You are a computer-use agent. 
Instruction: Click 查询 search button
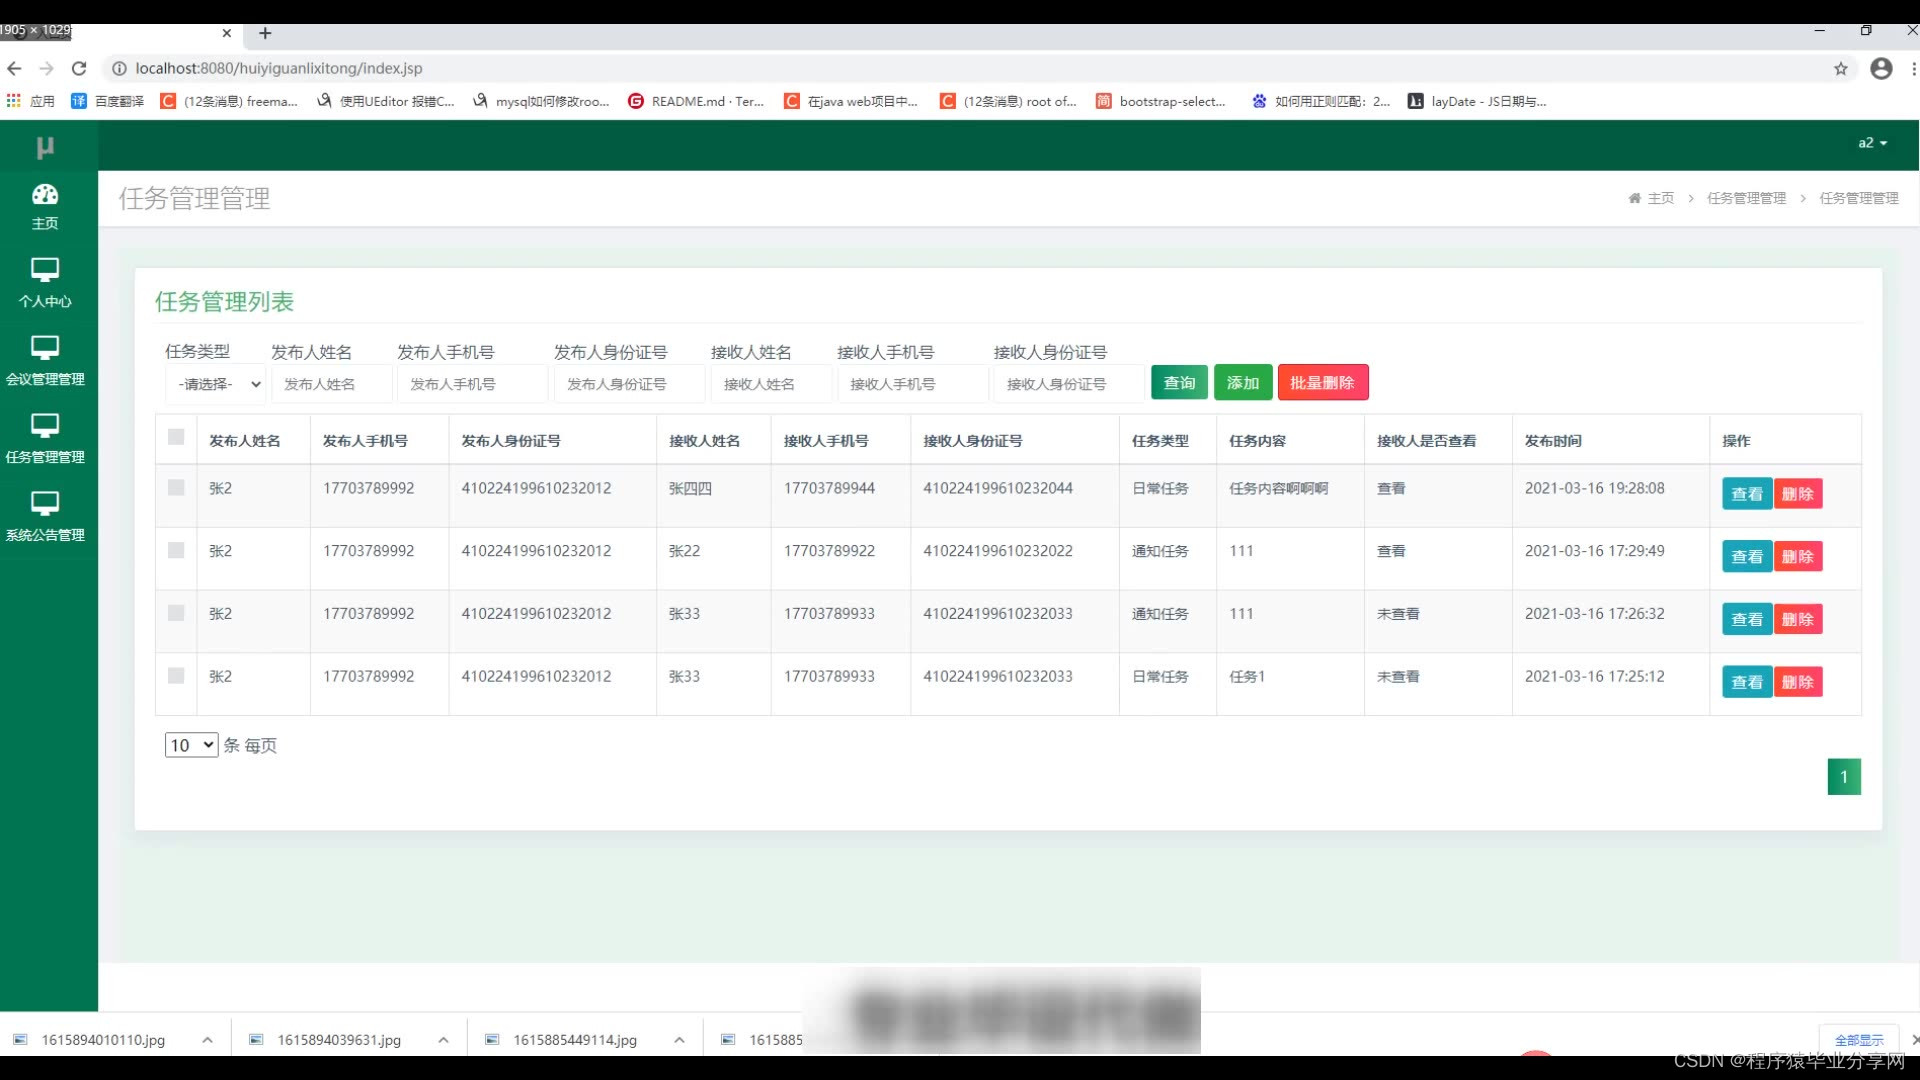[x=1180, y=383]
